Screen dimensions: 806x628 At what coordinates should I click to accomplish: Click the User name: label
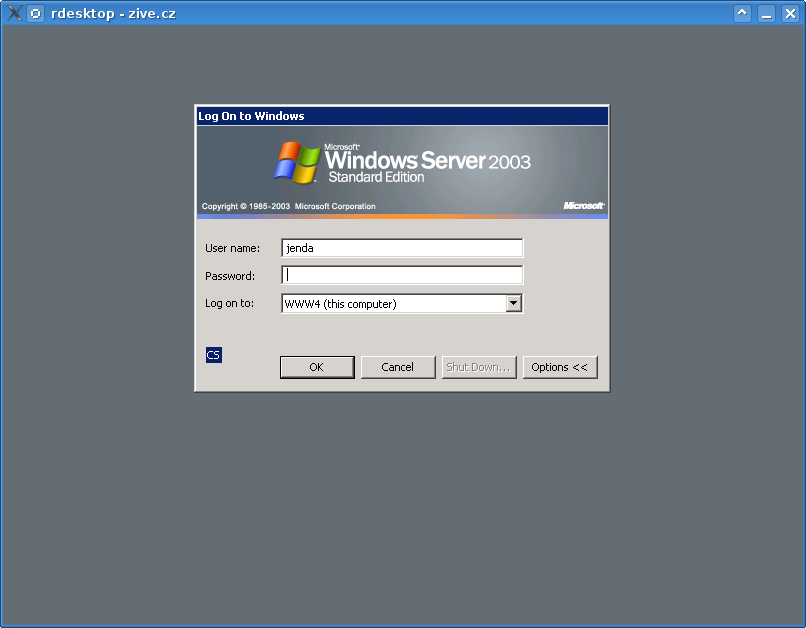tap(232, 248)
